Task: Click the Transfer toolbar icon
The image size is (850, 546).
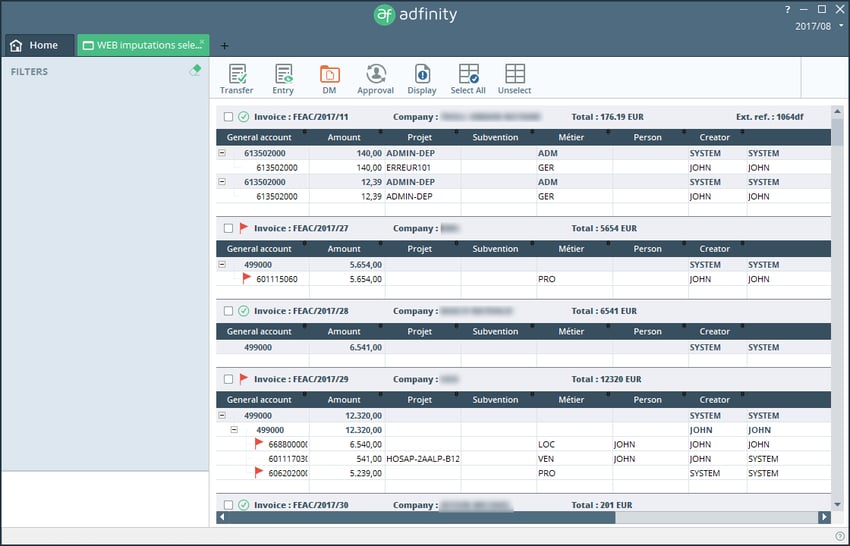Action: coord(237,74)
